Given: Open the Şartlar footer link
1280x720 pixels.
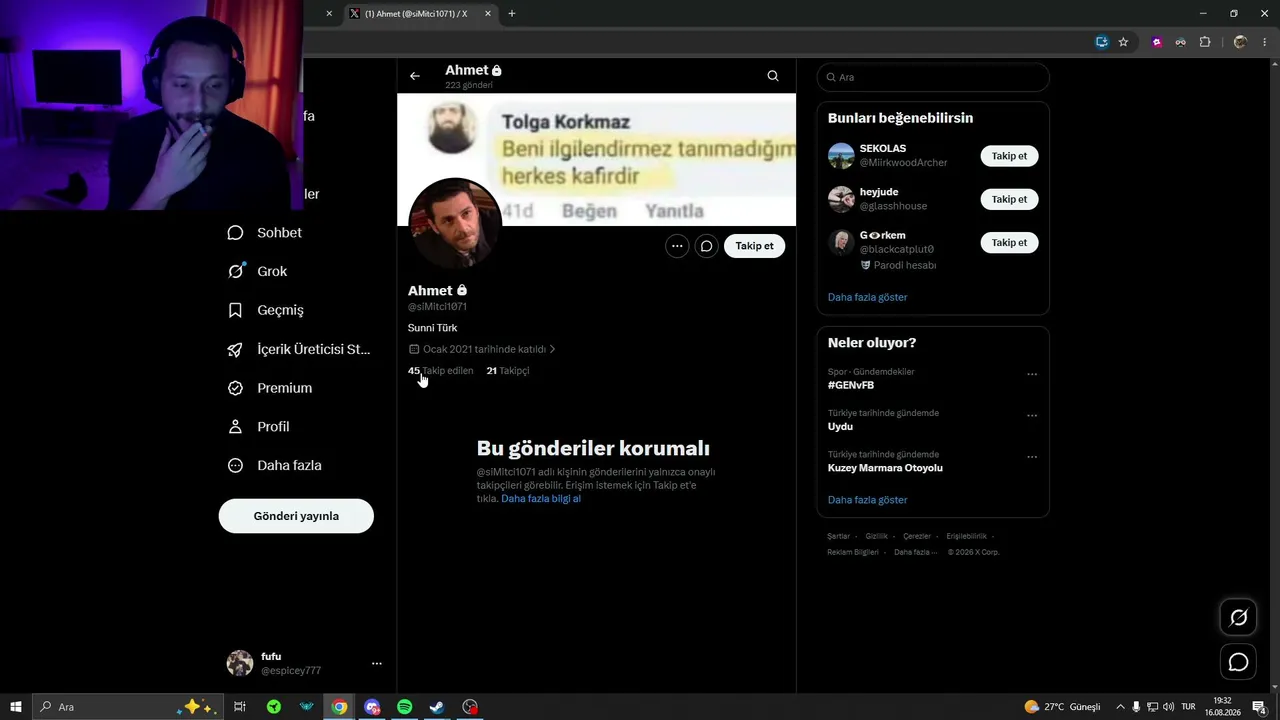Looking at the screenshot, I should tap(838, 537).
